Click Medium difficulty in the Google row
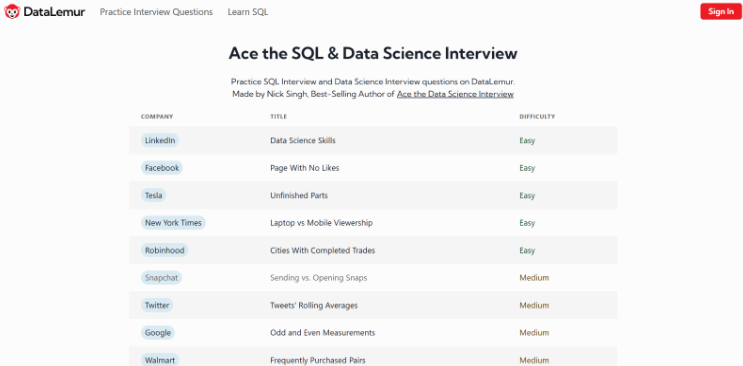The height and width of the screenshot is (366, 743). point(534,333)
